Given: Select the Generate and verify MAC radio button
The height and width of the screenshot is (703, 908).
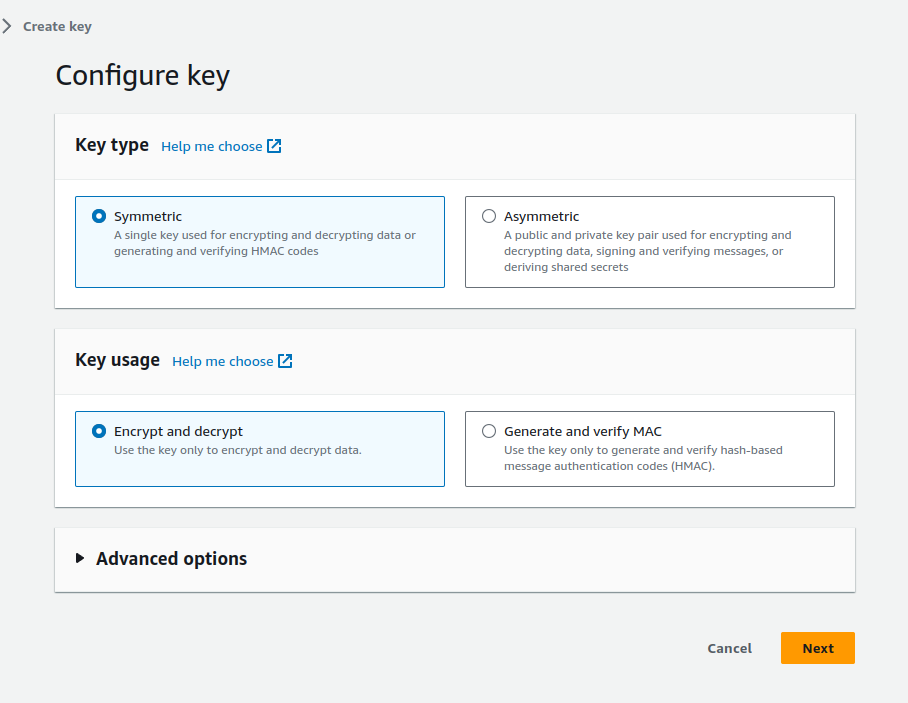Looking at the screenshot, I should click(x=489, y=431).
